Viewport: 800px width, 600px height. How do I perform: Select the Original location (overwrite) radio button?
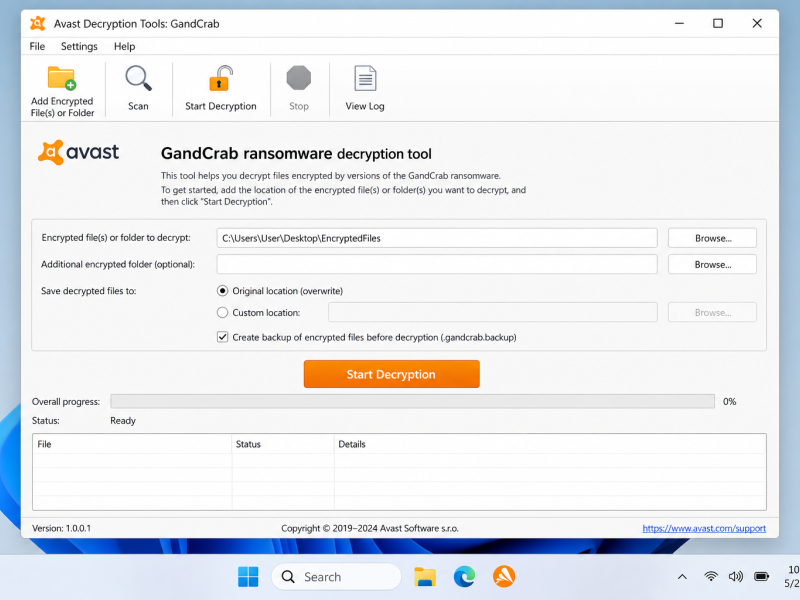222,291
